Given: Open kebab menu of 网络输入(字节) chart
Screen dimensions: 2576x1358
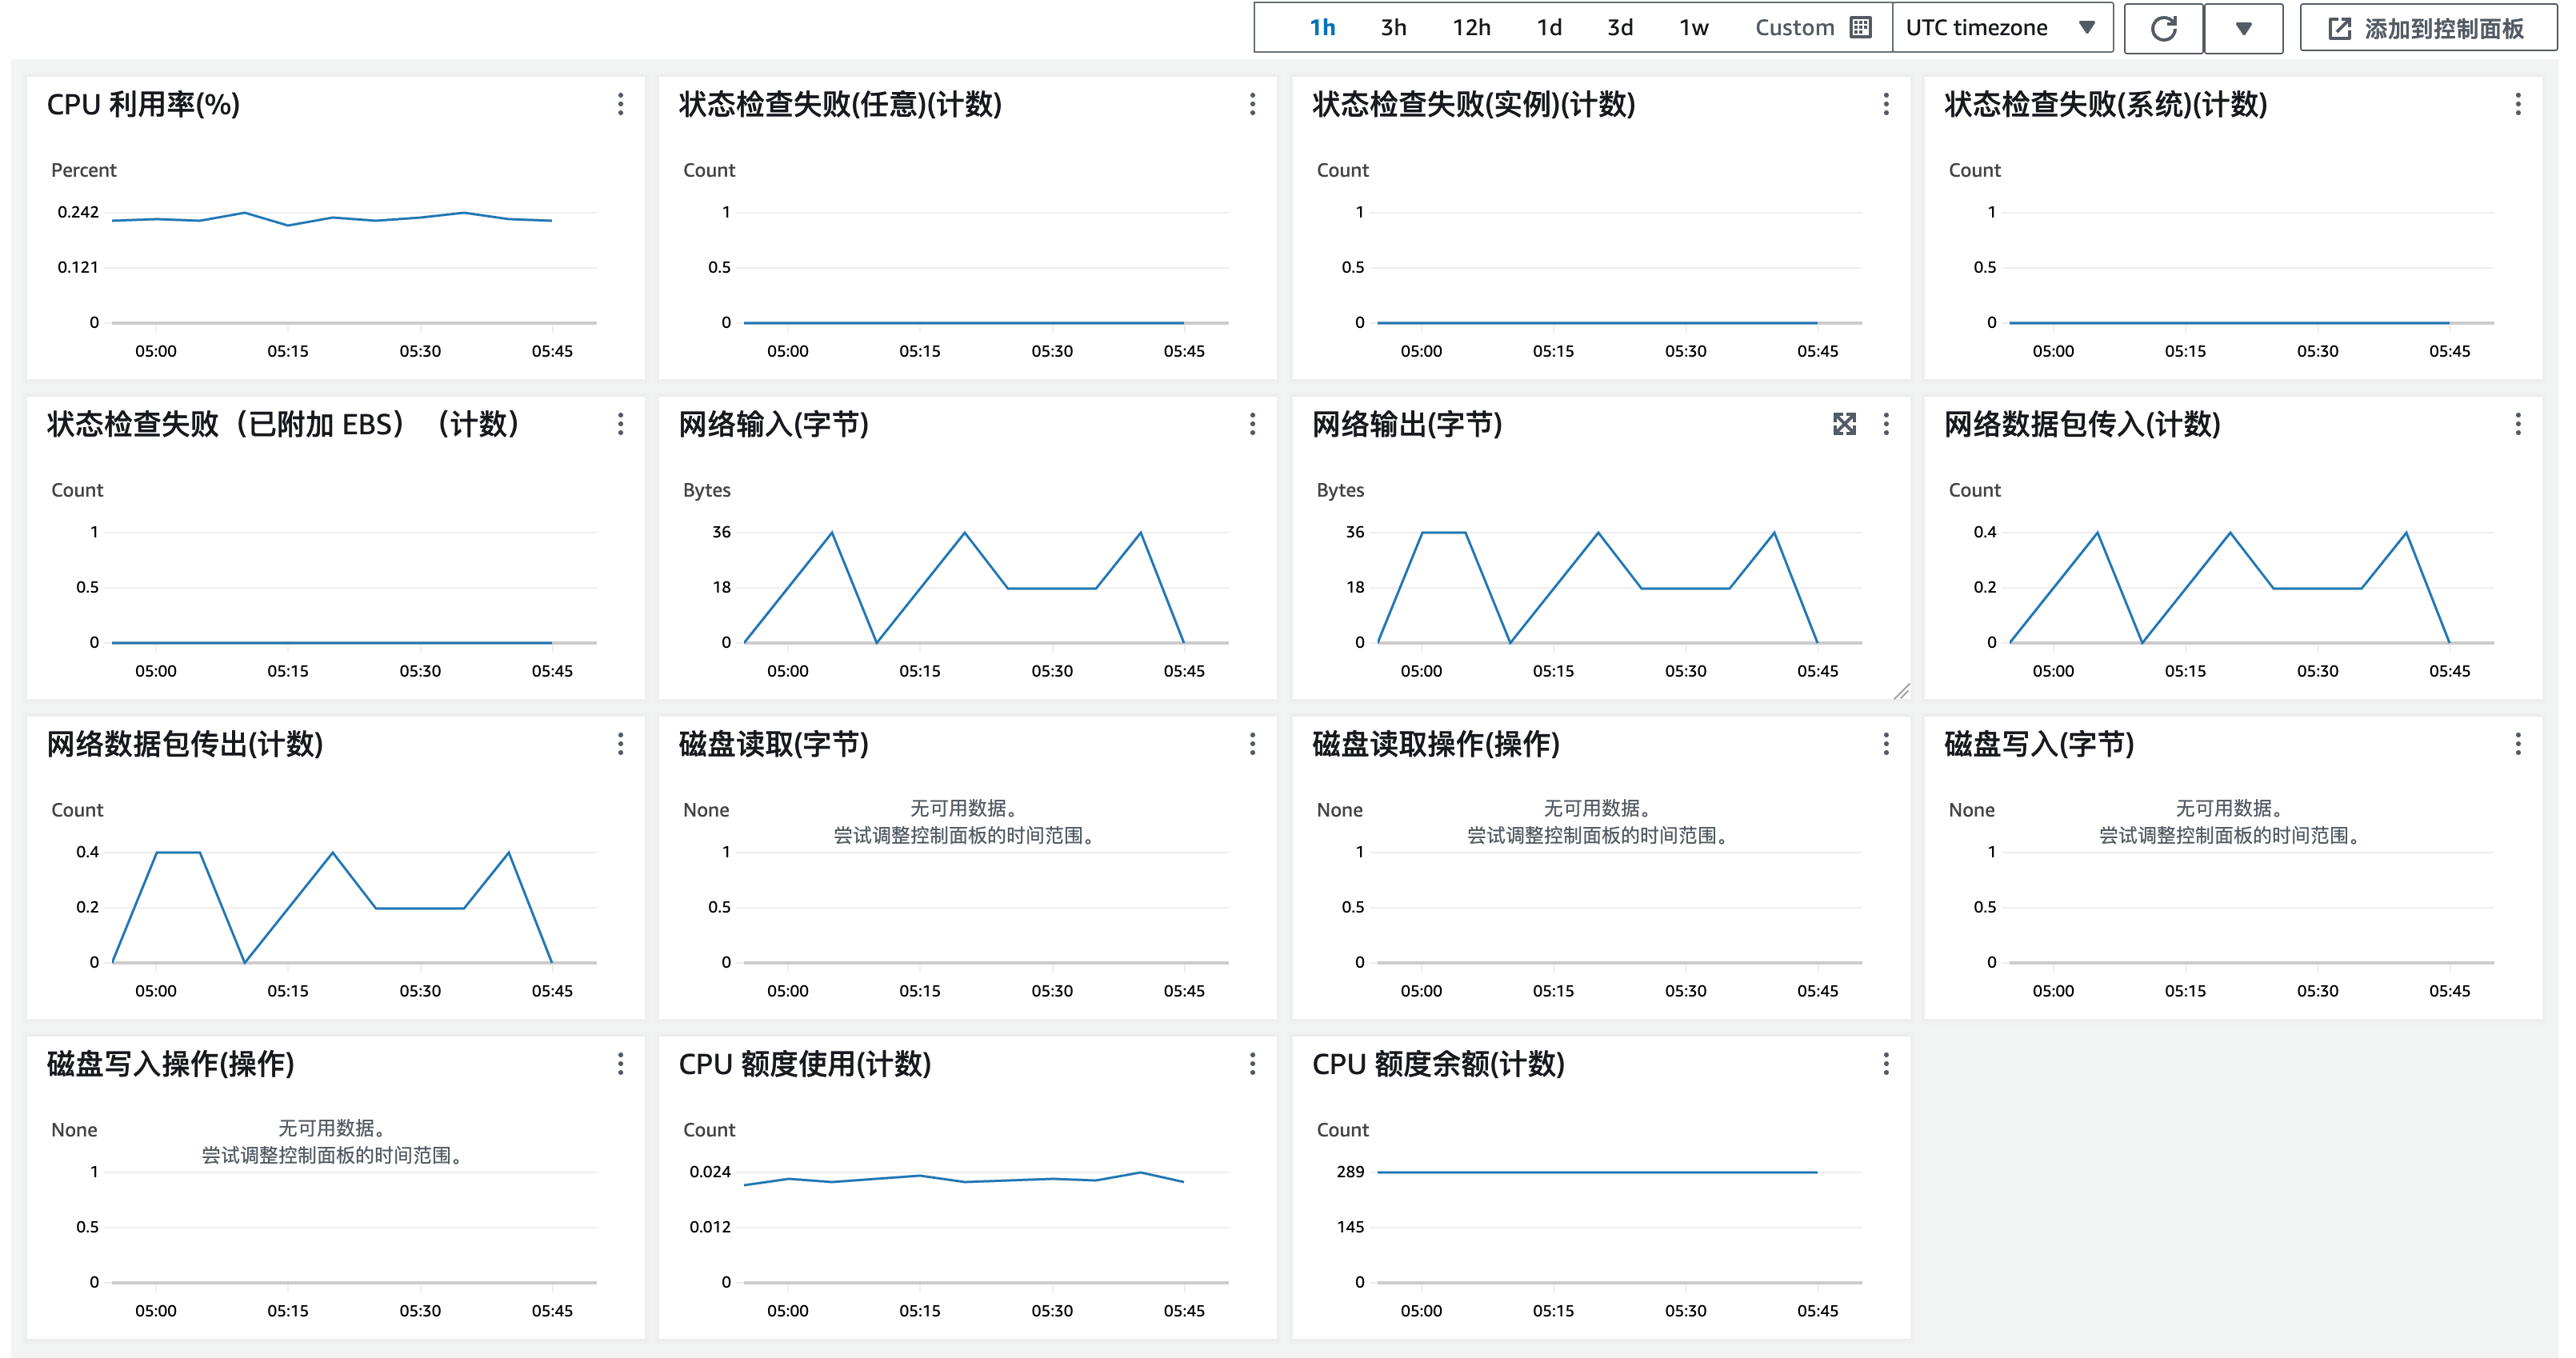Looking at the screenshot, I should (x=1252, y=424).
